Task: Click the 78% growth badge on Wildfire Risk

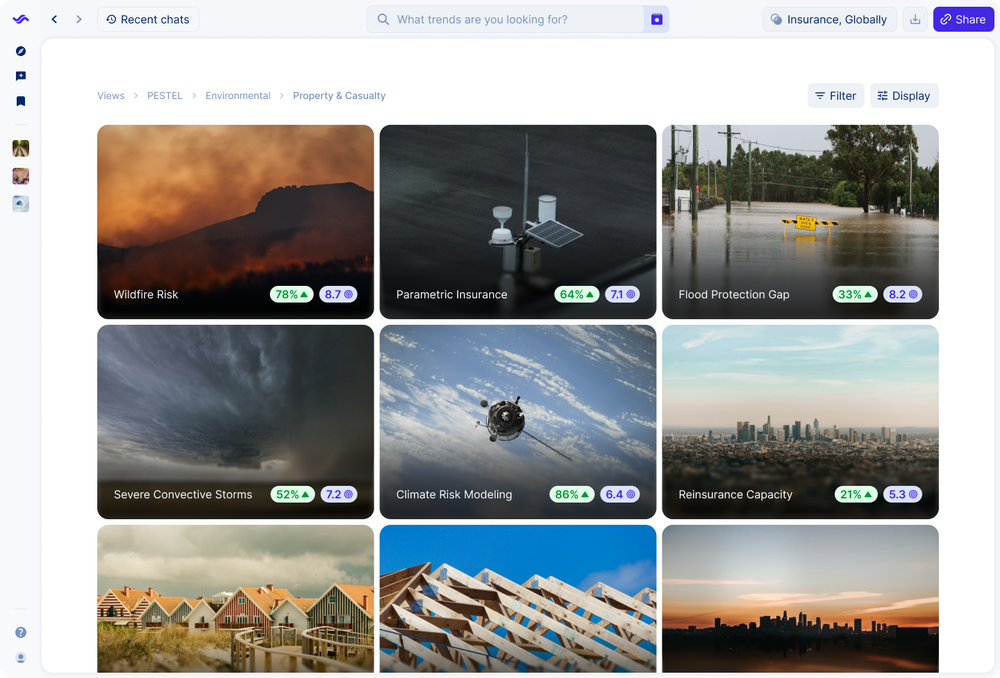Action: tap(291, 294)
